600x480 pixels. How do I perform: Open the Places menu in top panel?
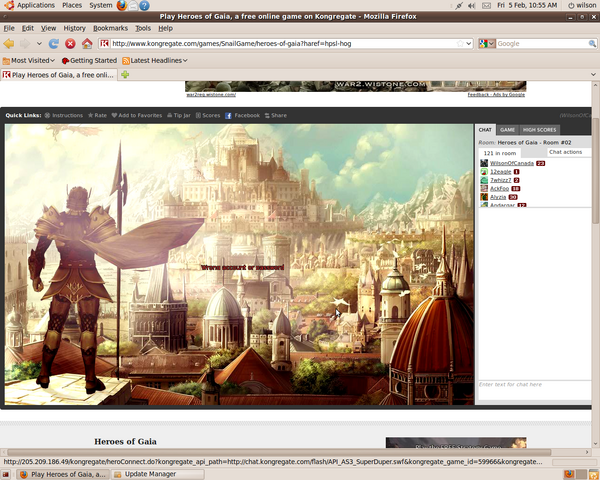tap(72, 5)
